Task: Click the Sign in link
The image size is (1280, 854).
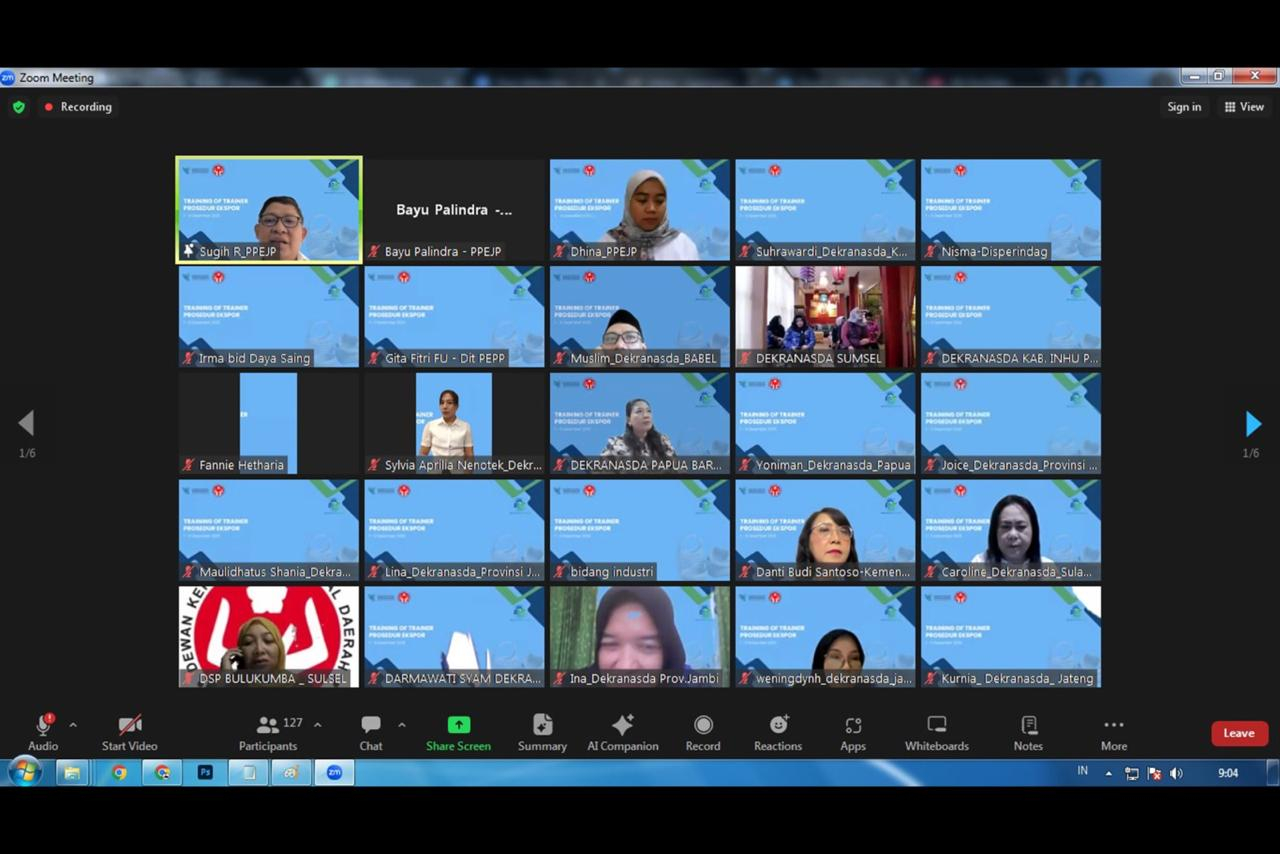Action: coord(1184,107)
